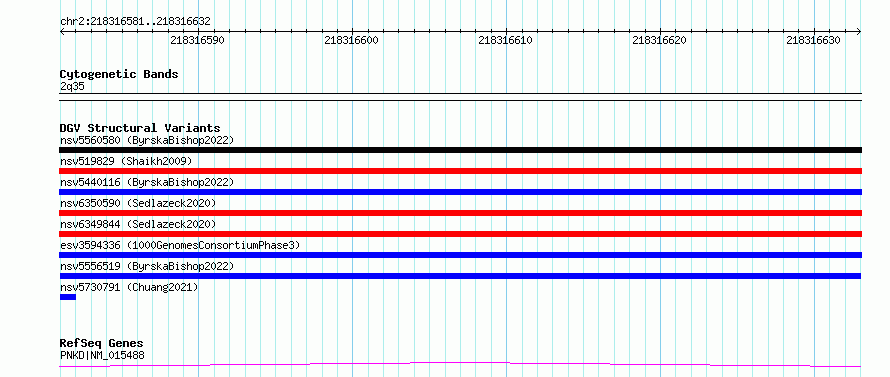The image size is (890, 377).
Task: Click ruler tick label 218316630
Action: pyautogui.click(x=813, y=40)
